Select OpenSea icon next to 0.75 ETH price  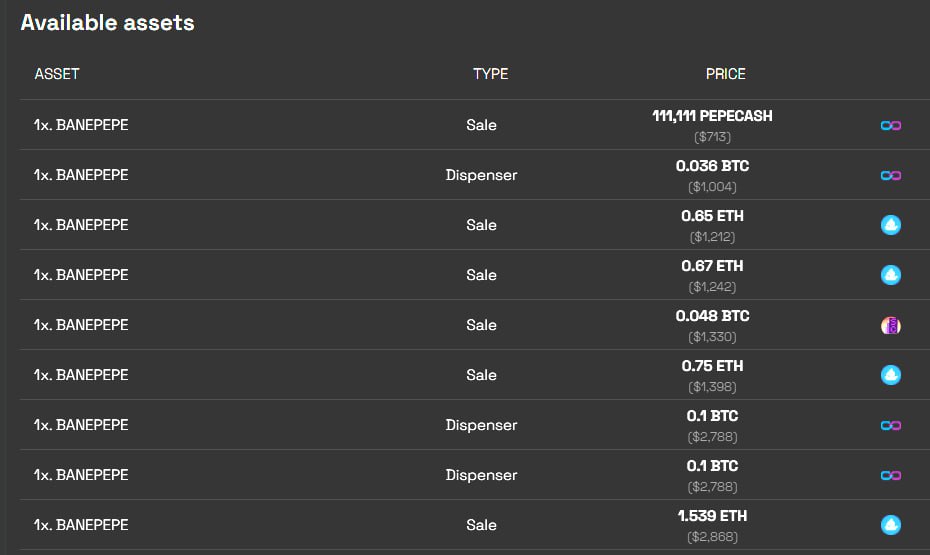(890, 375)
